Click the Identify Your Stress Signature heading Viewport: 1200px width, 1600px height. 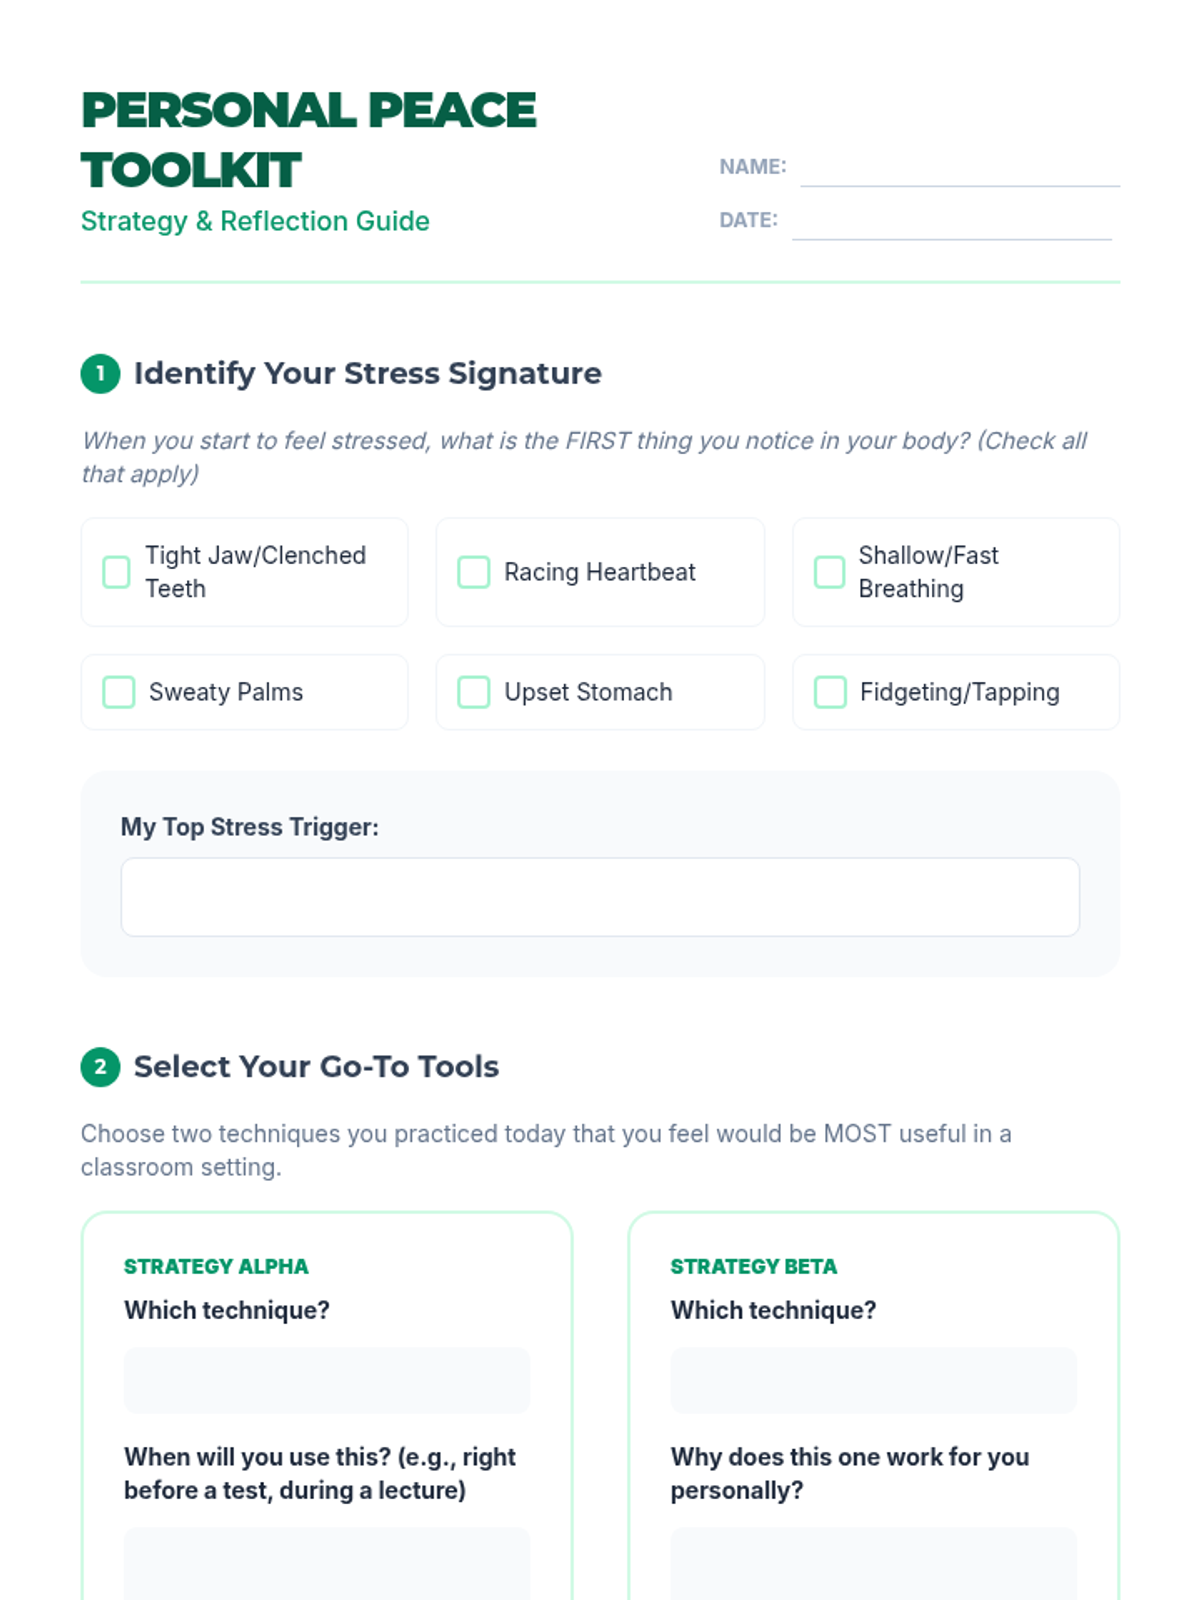coord(367,374)
